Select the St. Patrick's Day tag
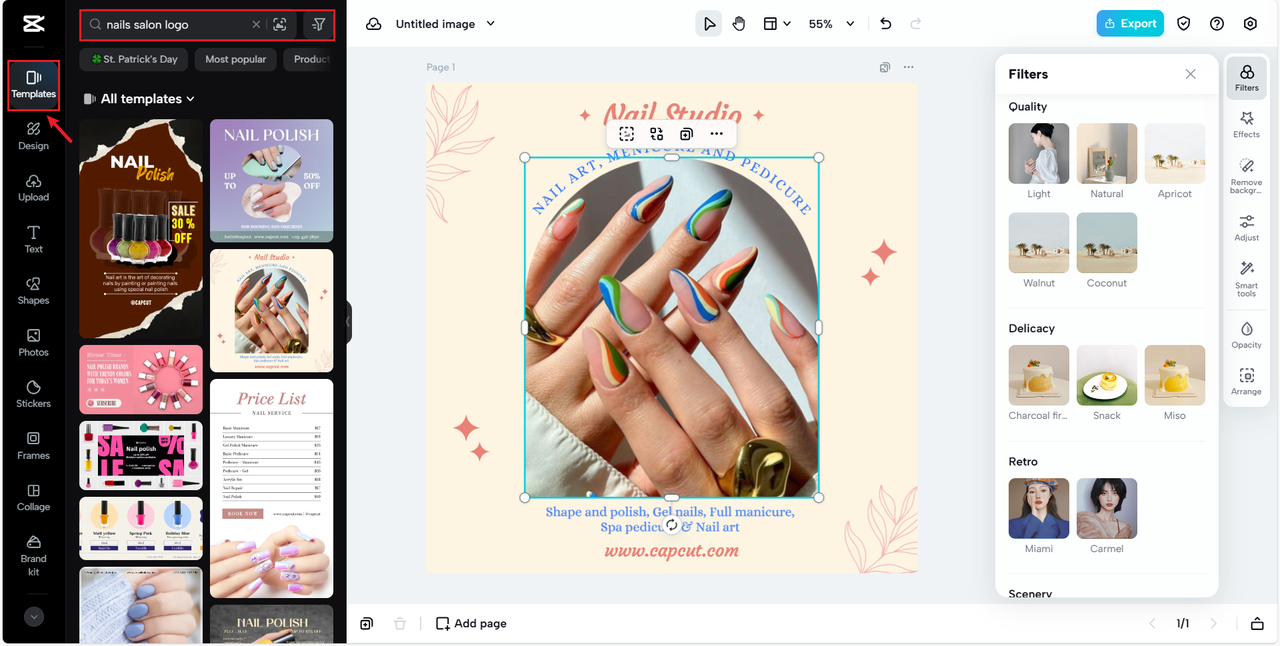1280x646 pixels. (134, 59)
